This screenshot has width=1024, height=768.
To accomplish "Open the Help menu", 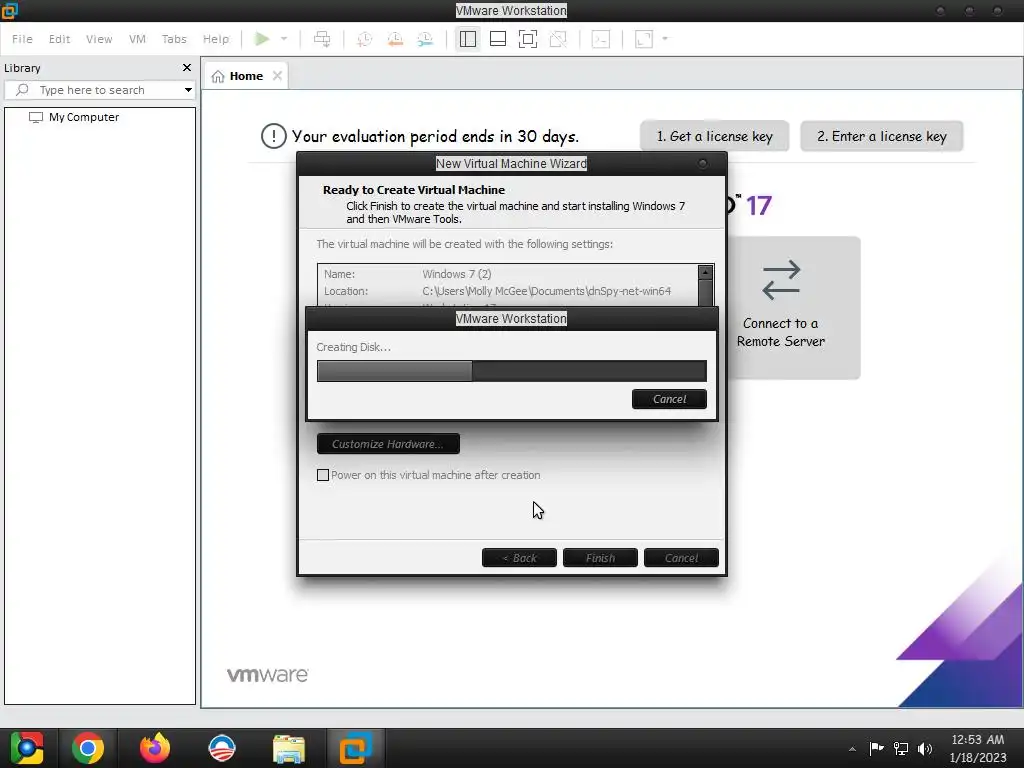I will [216, 39].
